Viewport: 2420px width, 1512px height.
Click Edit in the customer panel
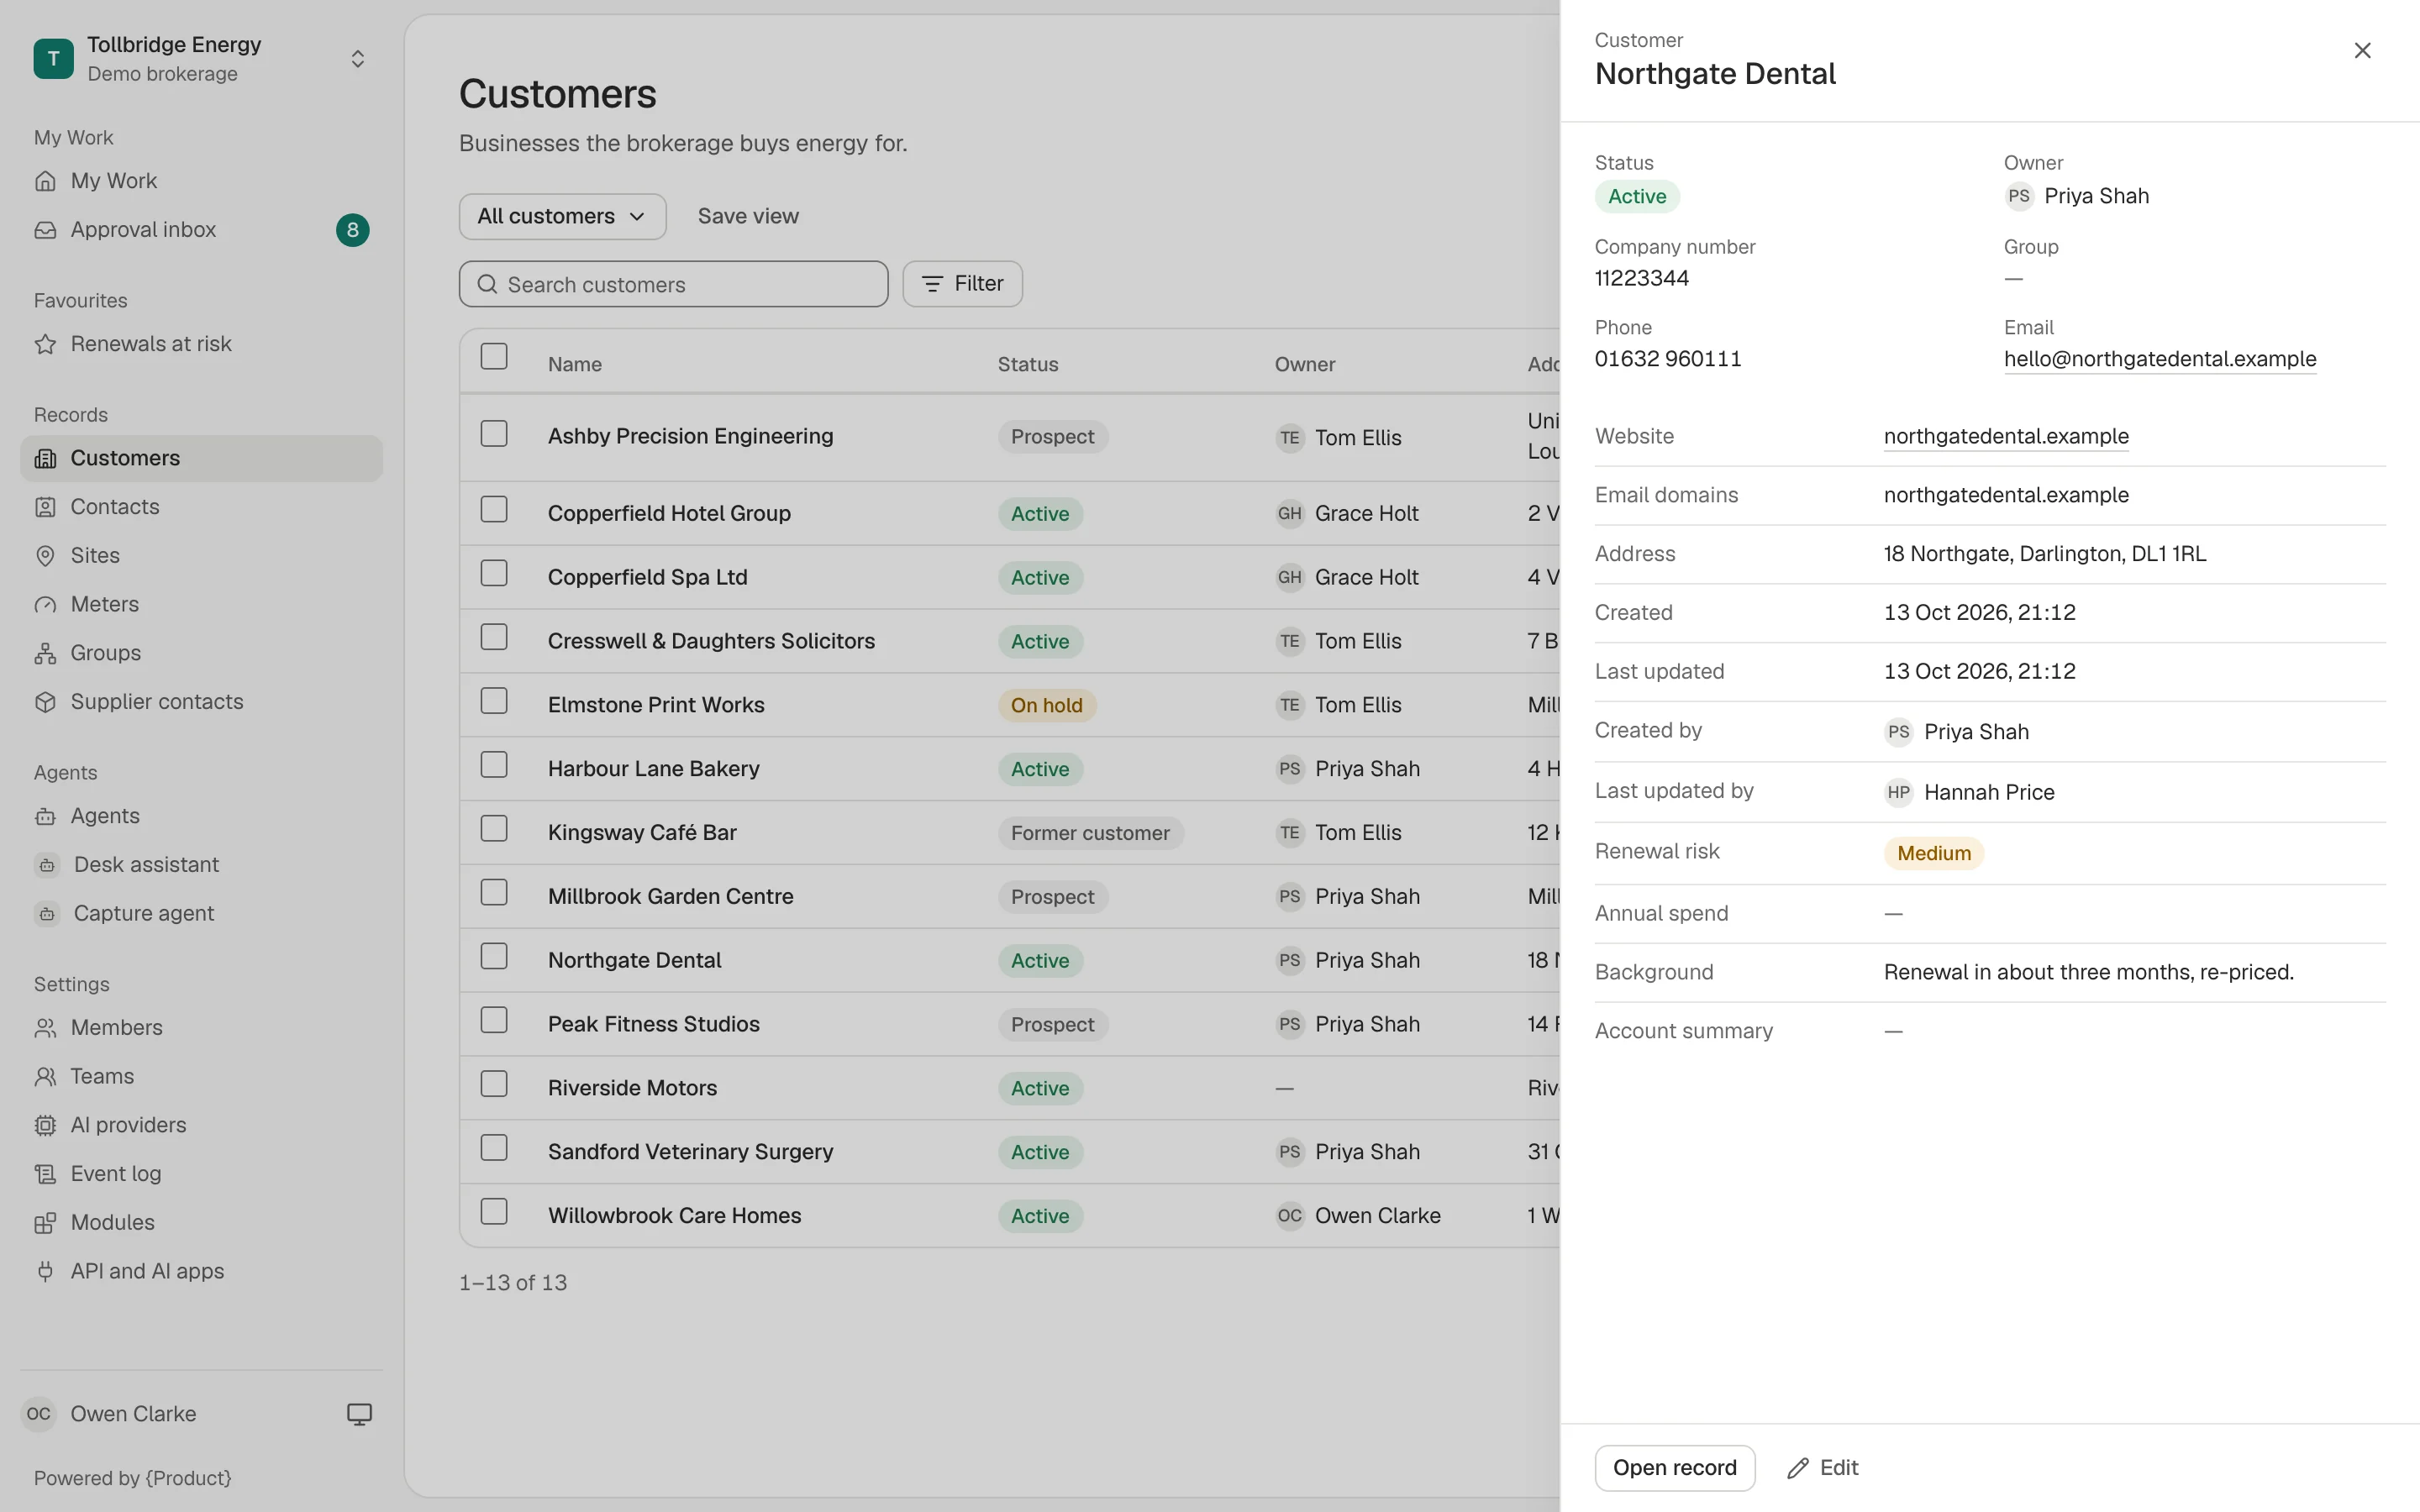point(1823,1468)
